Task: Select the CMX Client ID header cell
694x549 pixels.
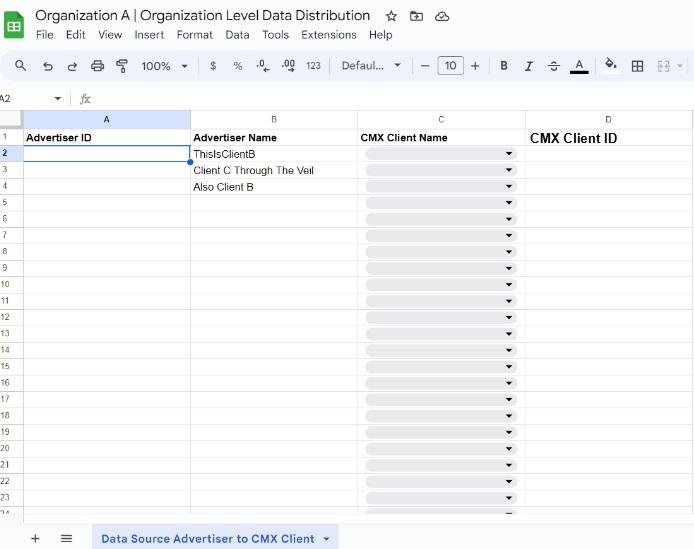Action: [609, 138]
